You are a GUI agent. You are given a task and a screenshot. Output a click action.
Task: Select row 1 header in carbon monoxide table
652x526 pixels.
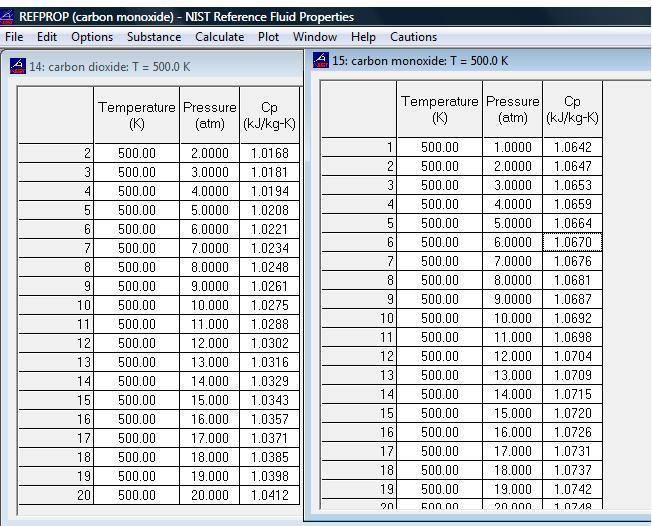click(x=358, y=147)
